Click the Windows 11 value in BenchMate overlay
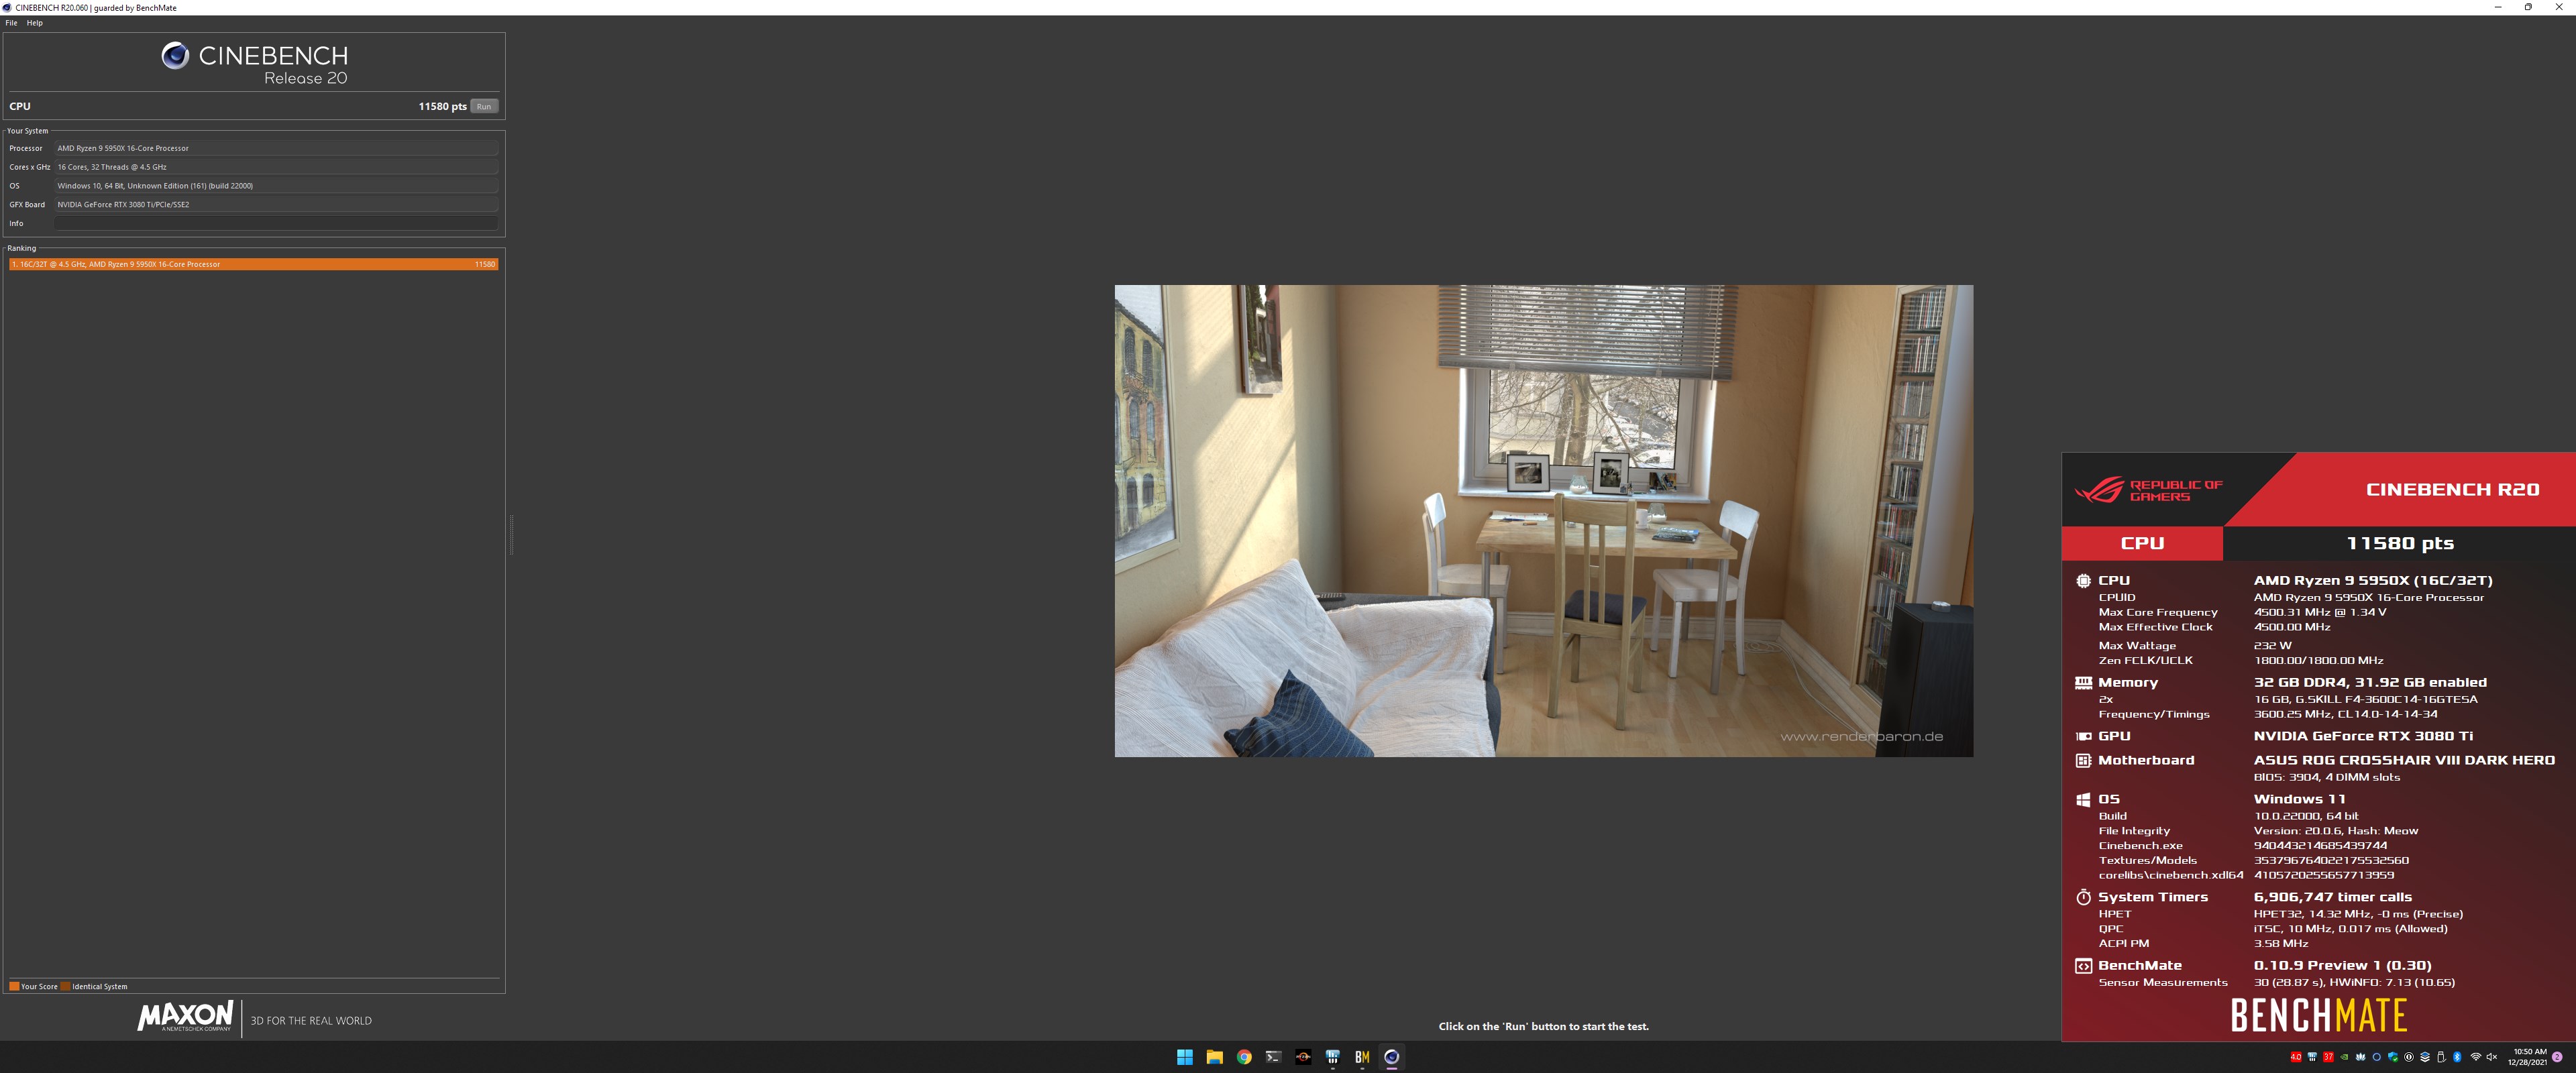 pyautogui.click(x=2299, y=799)
